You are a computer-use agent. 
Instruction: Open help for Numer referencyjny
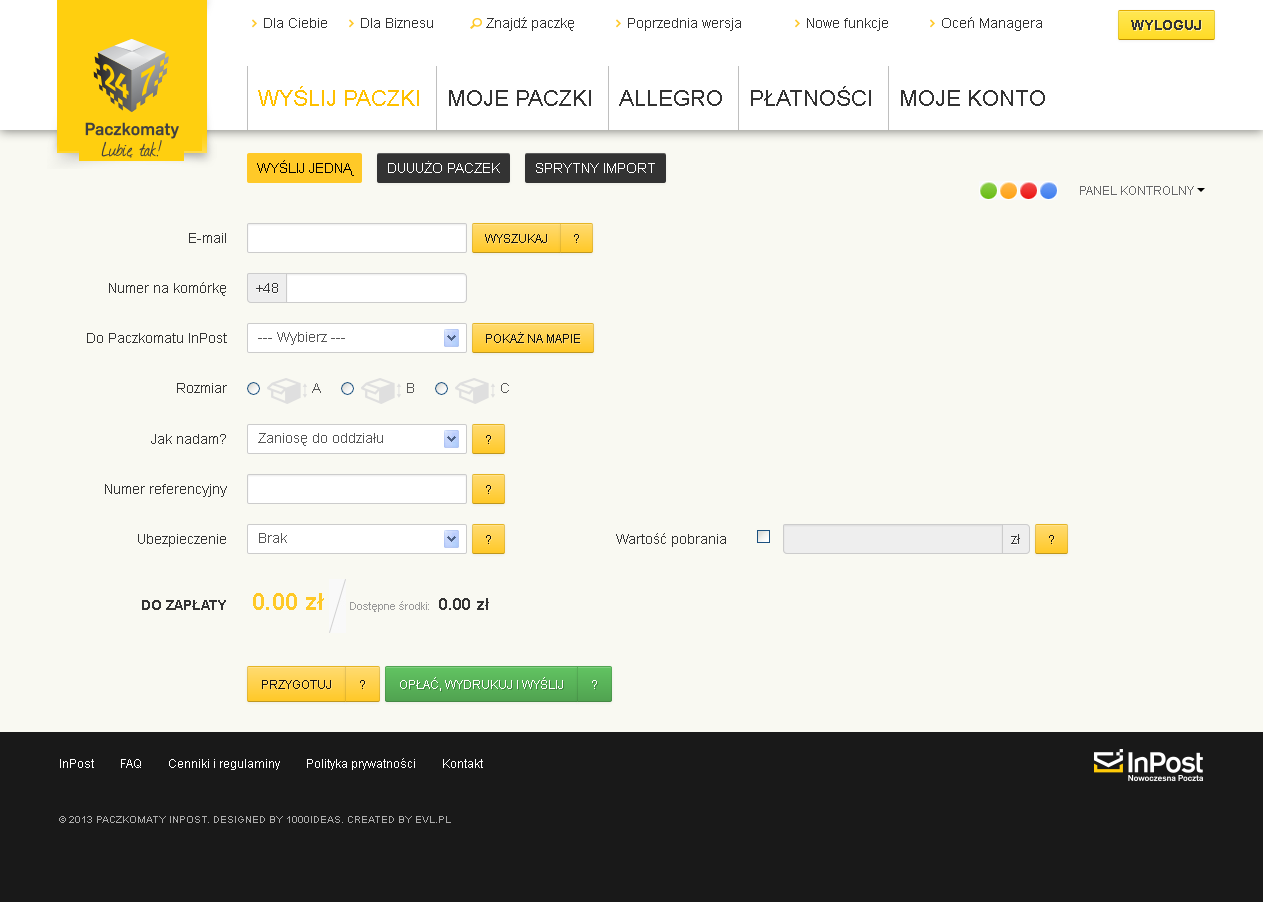(488, 489)
